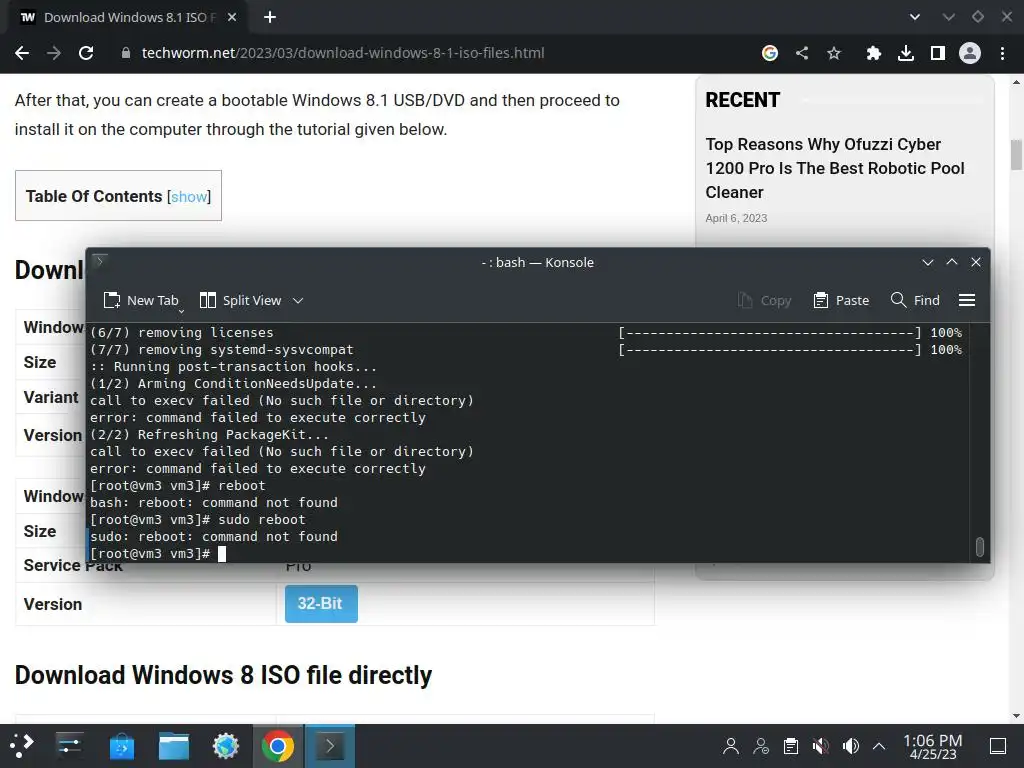The height and width of the screenshot is (768, 1024).
Task: Download 32-Bit version
Action: tap(321, 603)
